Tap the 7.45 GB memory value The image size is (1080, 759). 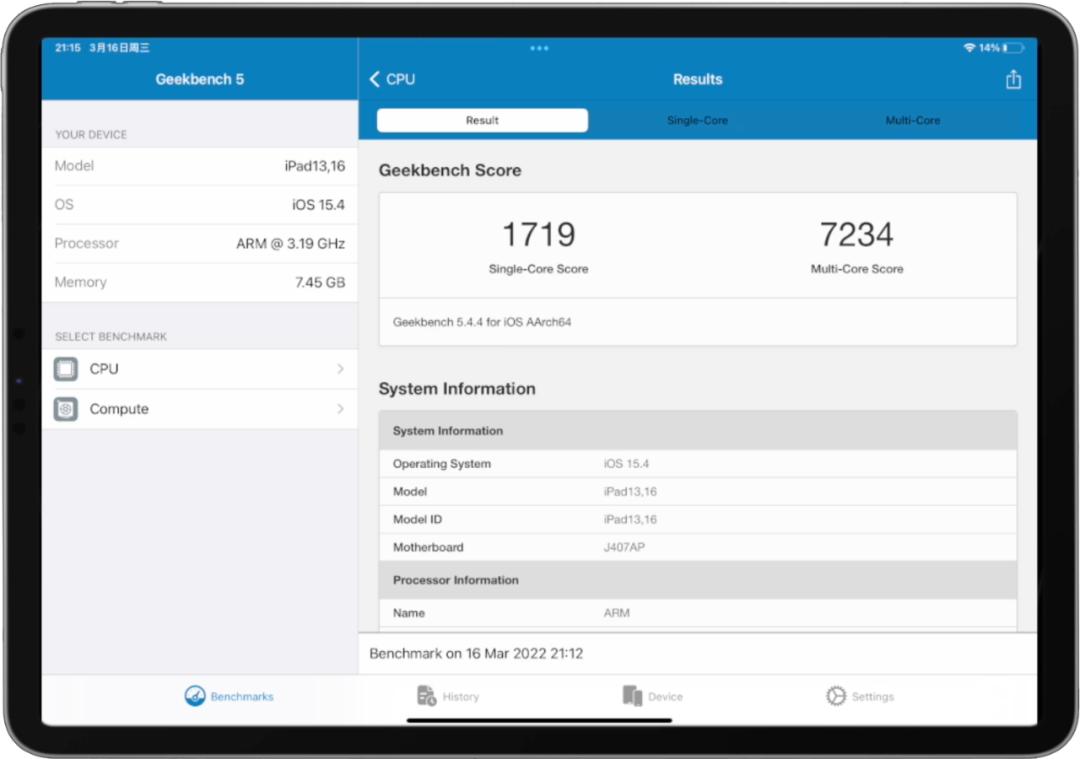click(x=320, y=282)
